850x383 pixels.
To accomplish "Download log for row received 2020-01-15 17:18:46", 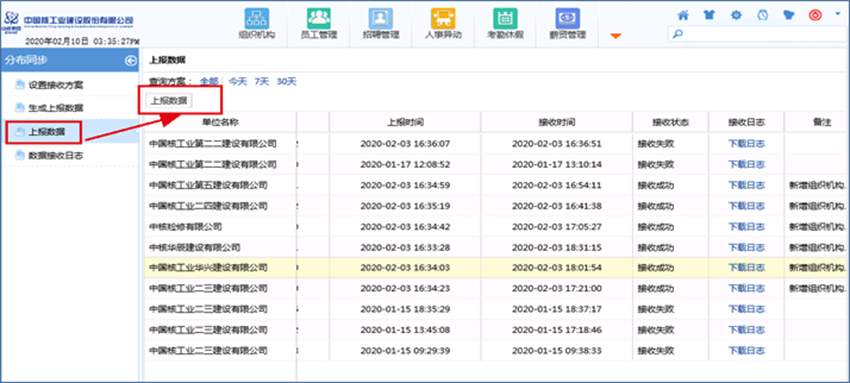I will pyautogui.click(x=746, y=329).
